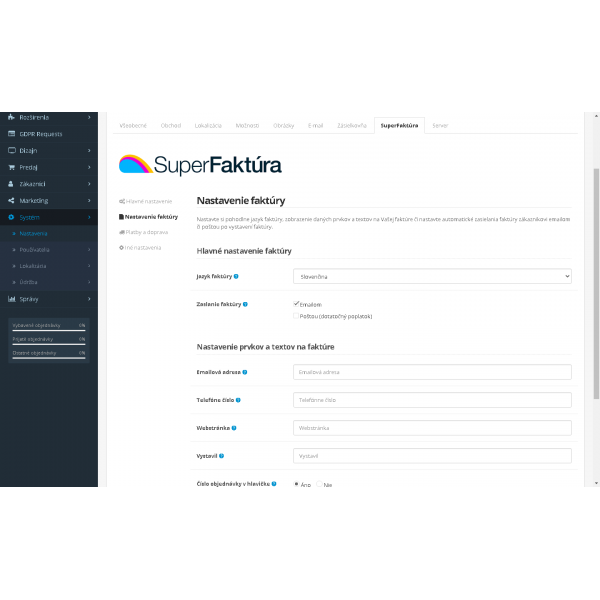Image resolution: width=600 pixels, height=600 pixels.
Task: Select the SuperFaktúra tab
Action: coord(399,126)
